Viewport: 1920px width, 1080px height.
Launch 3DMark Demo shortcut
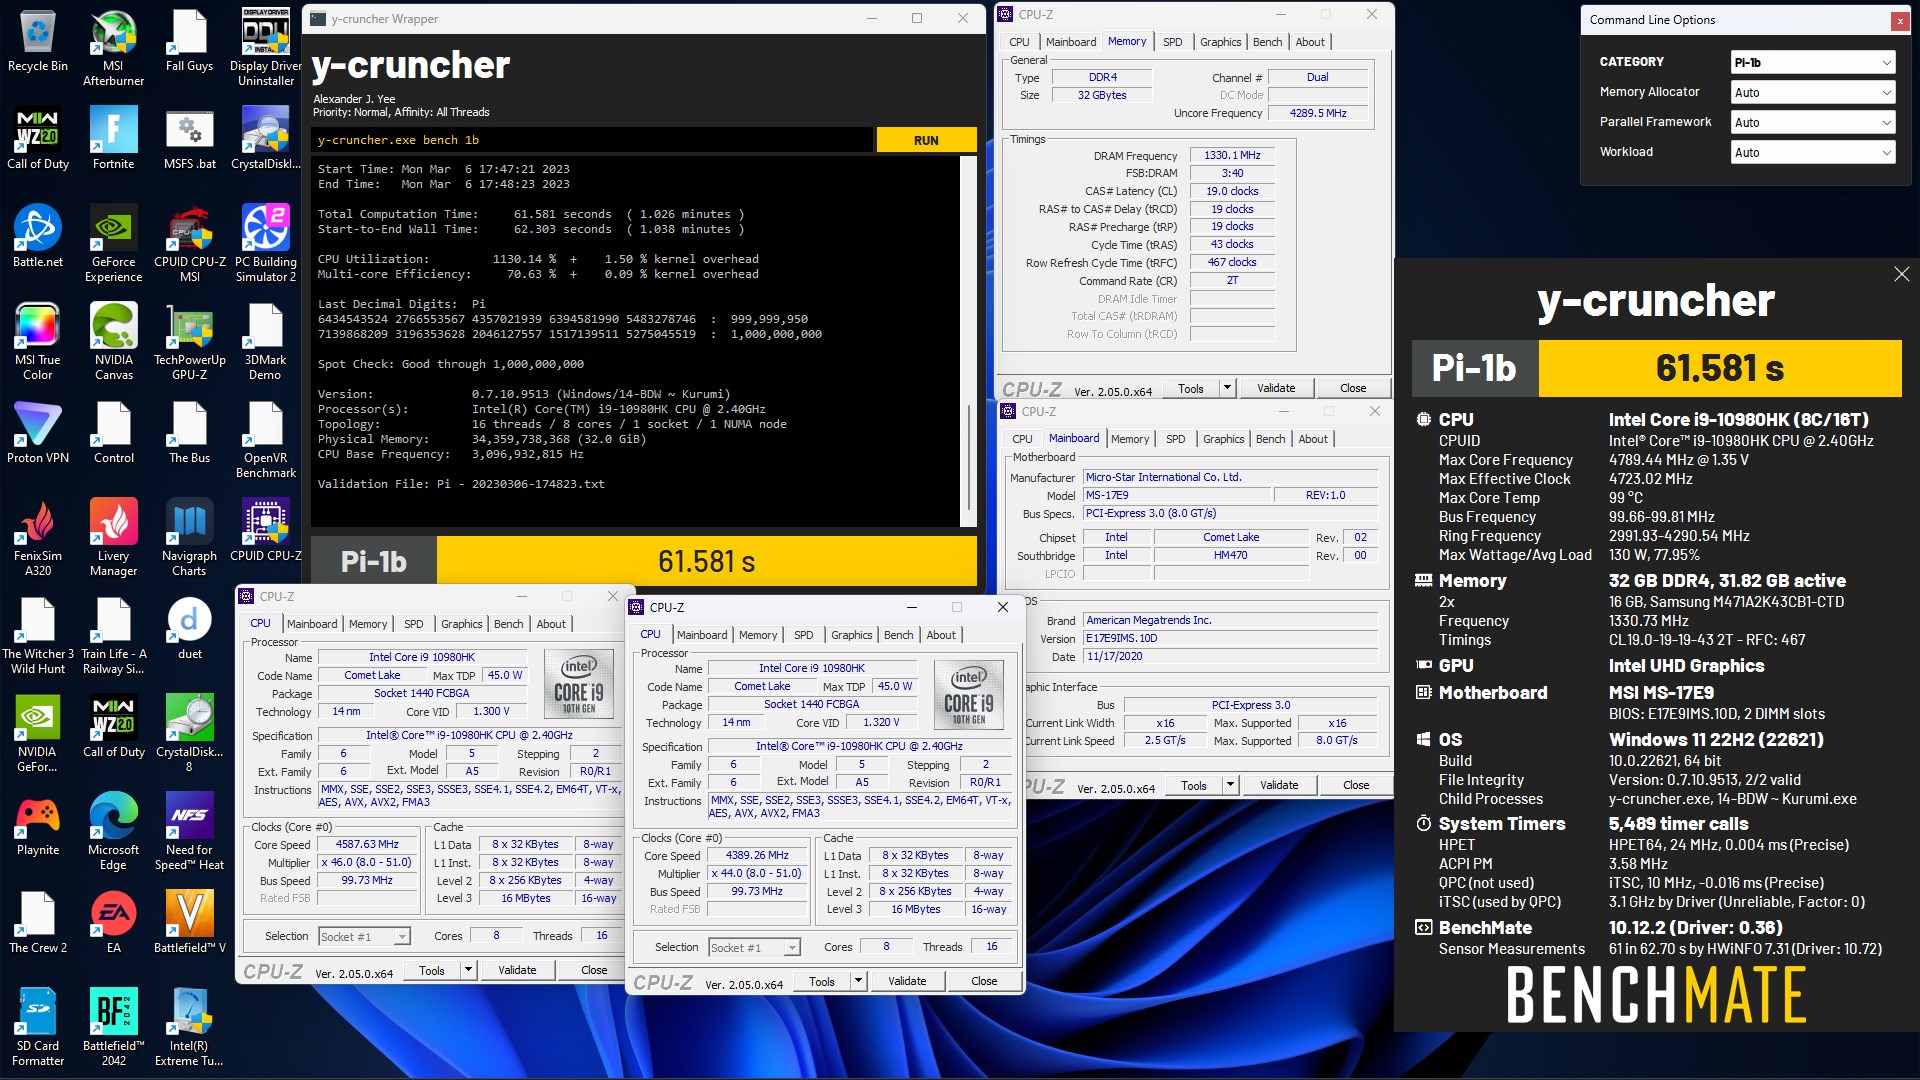click(266, 342)
